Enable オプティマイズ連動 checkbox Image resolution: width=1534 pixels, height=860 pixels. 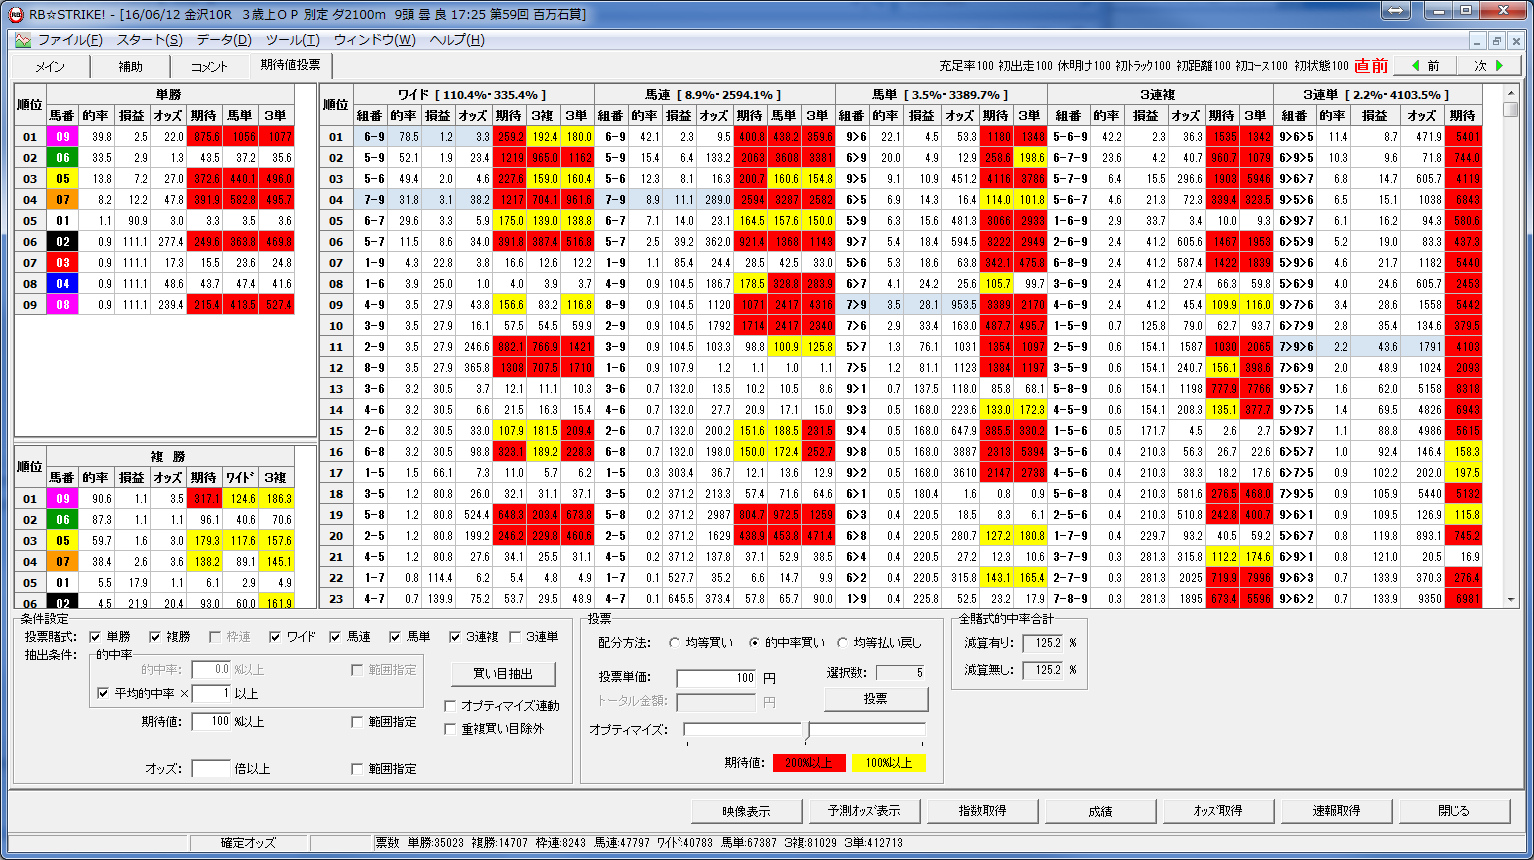[x=450, y=706]
